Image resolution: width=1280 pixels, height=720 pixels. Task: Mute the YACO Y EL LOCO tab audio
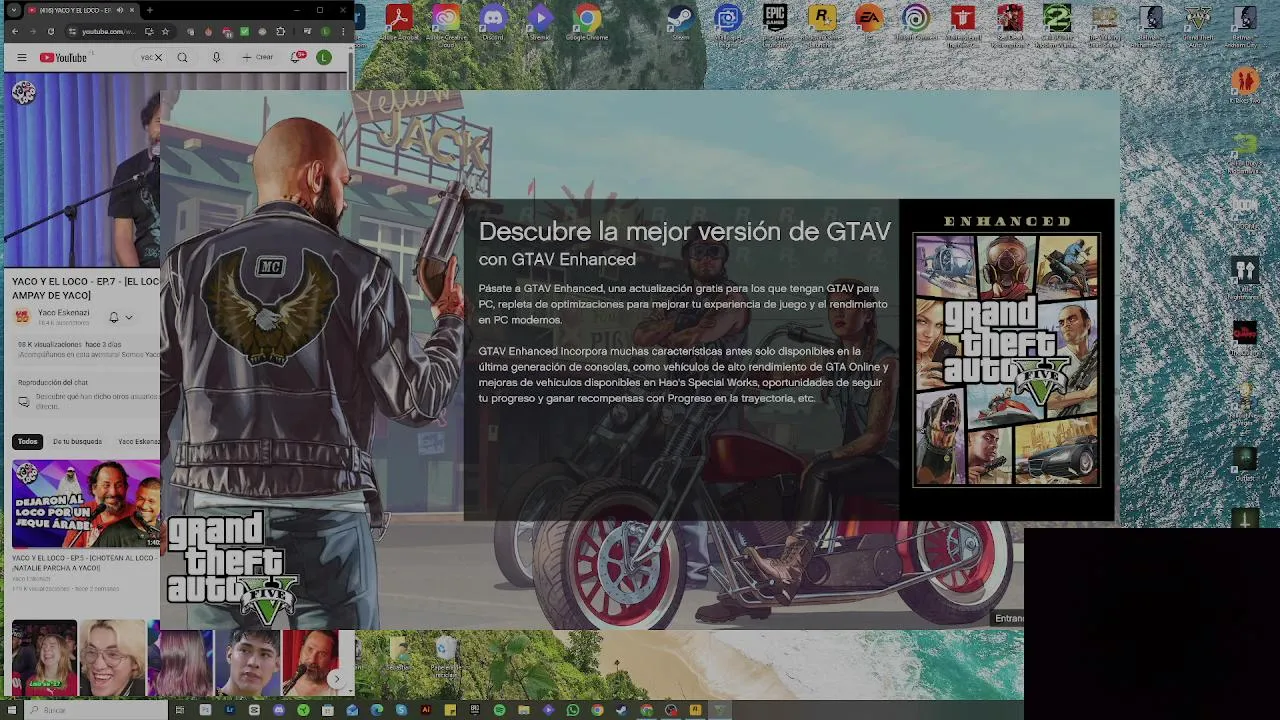tap(120, 10)
